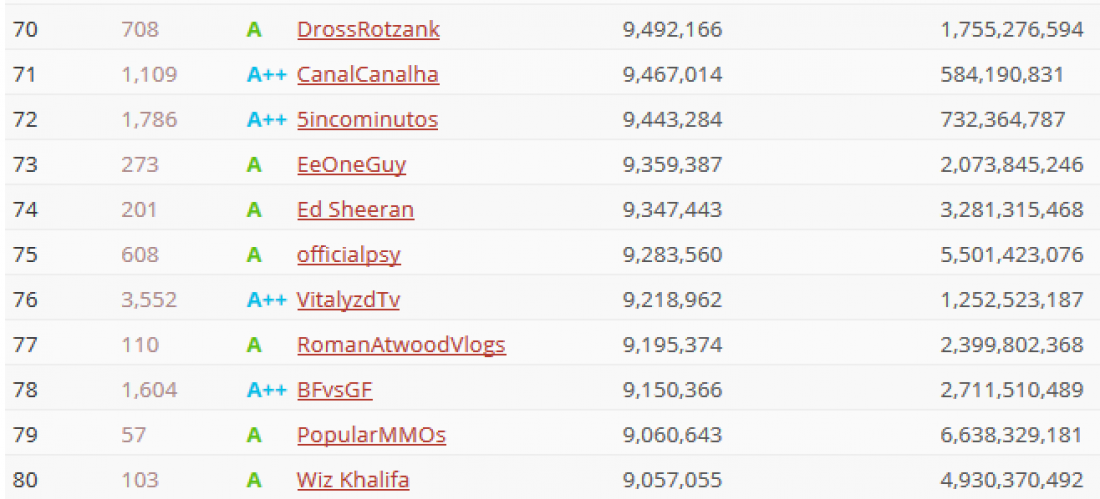This screenshot has height=499, width=1100.
Task: Click the A grade badge for Ed Sheeran
Action: coord(254,210)
